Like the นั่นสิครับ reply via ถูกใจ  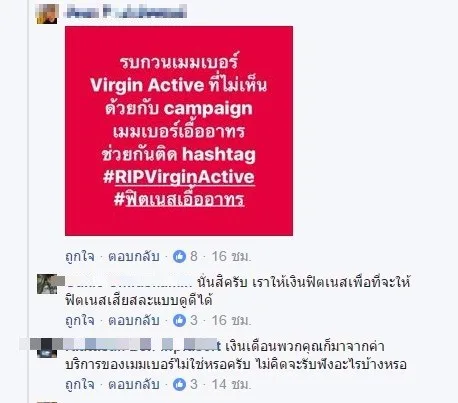click(x=80, y=320)
